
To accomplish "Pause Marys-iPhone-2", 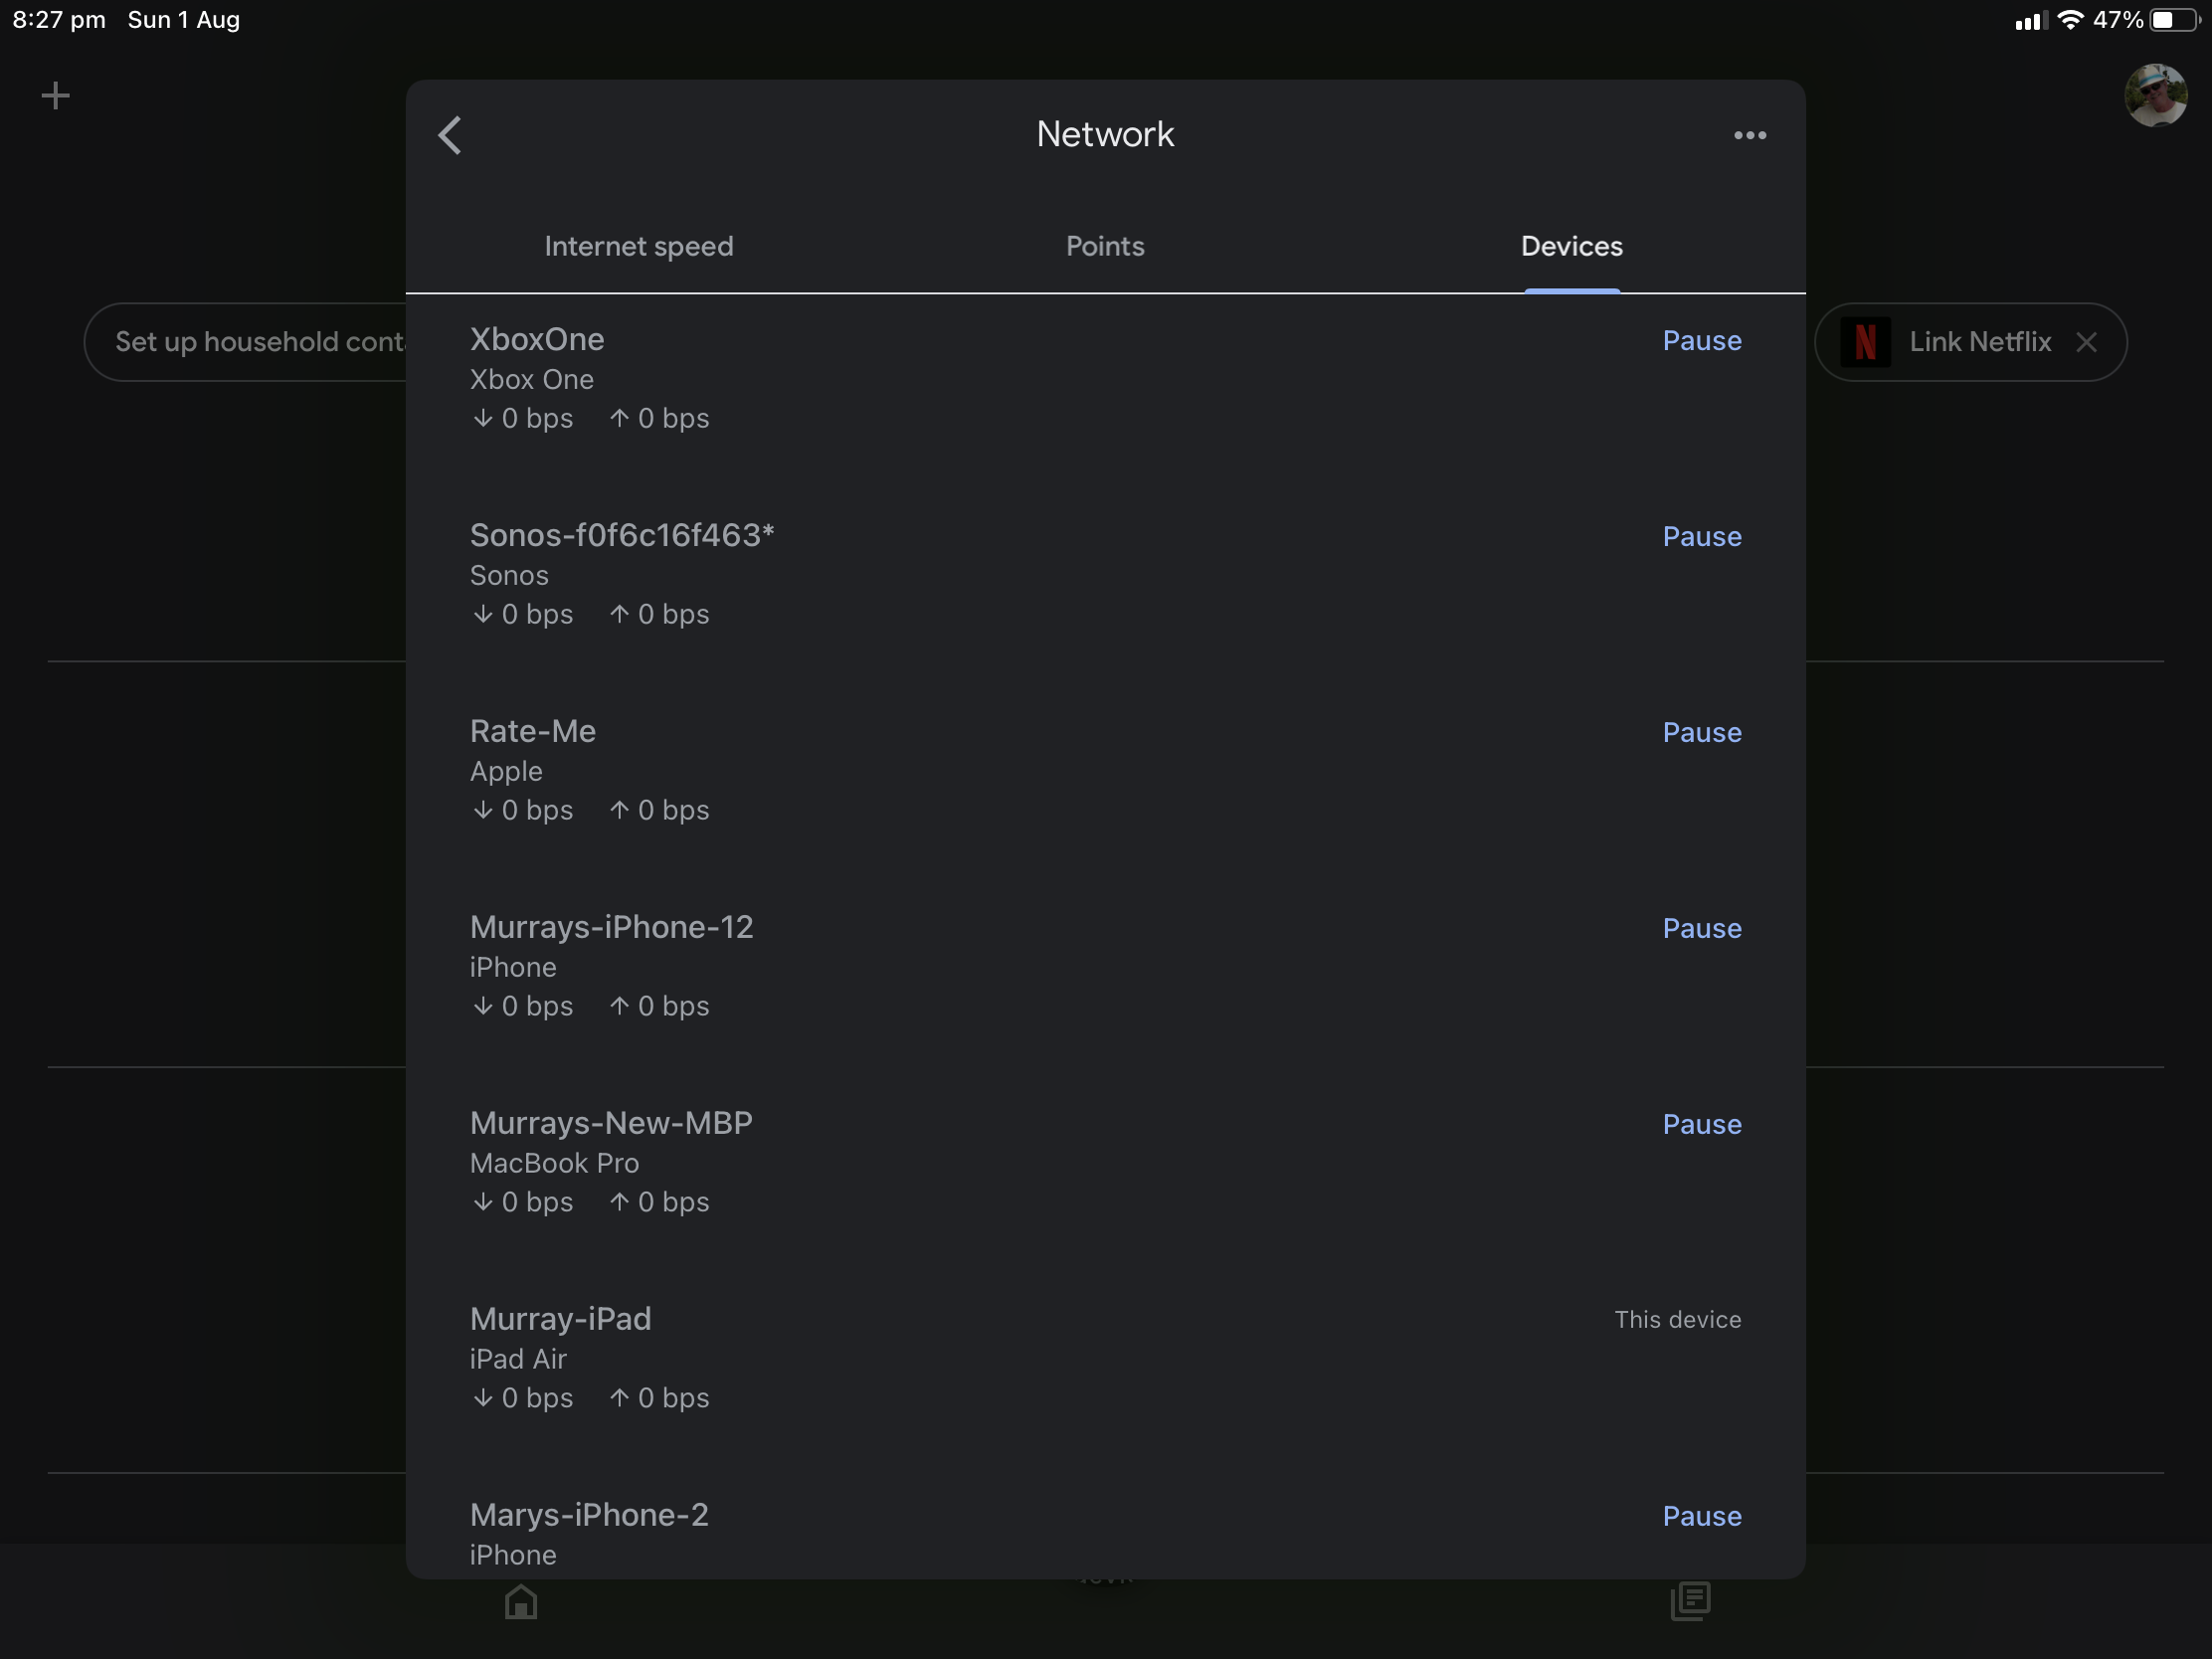I will coord(1702,1516).
